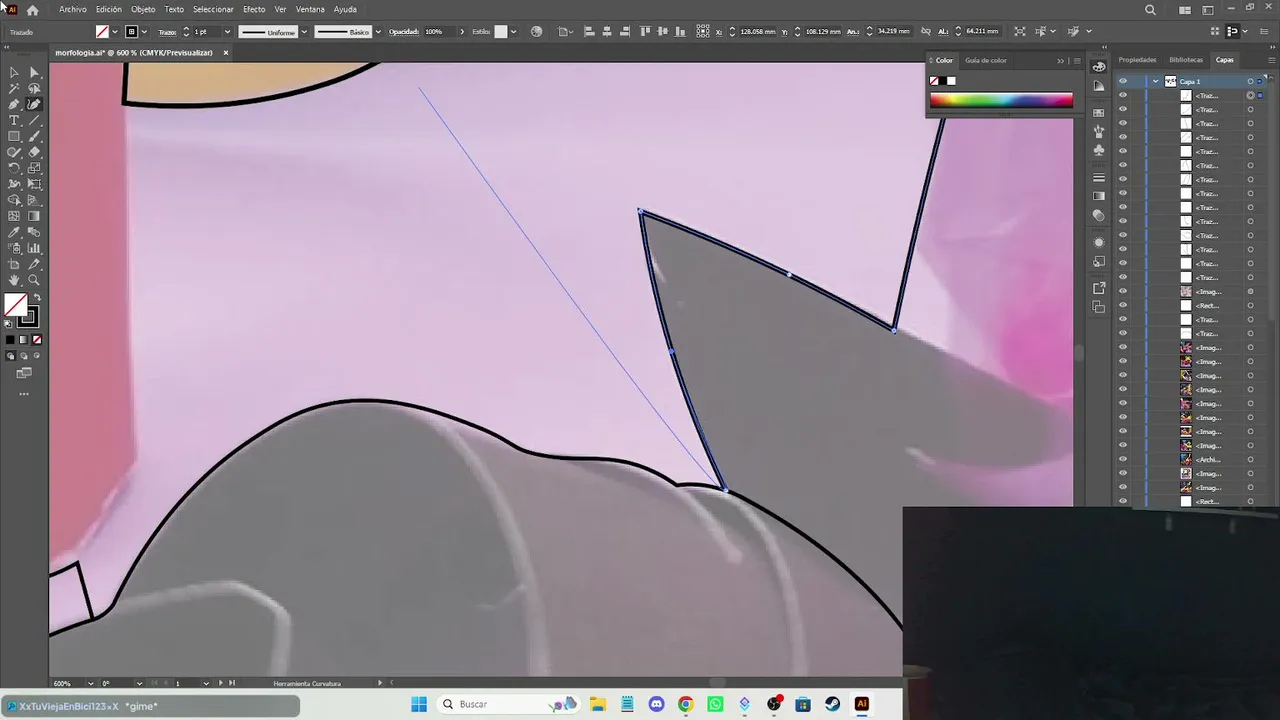Choose the Line Segment tool
This screenshot has width=1280, height=720.
click(x=34, y=120)
